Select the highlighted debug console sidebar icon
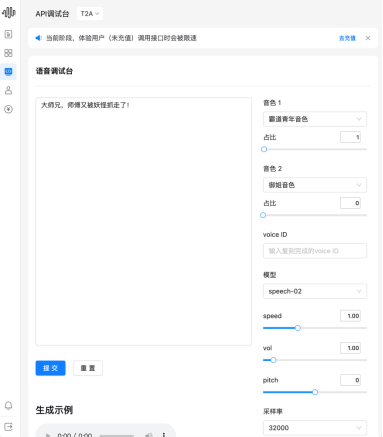The width and height of the screenshot is (383, 437). [x=8, y=71]
